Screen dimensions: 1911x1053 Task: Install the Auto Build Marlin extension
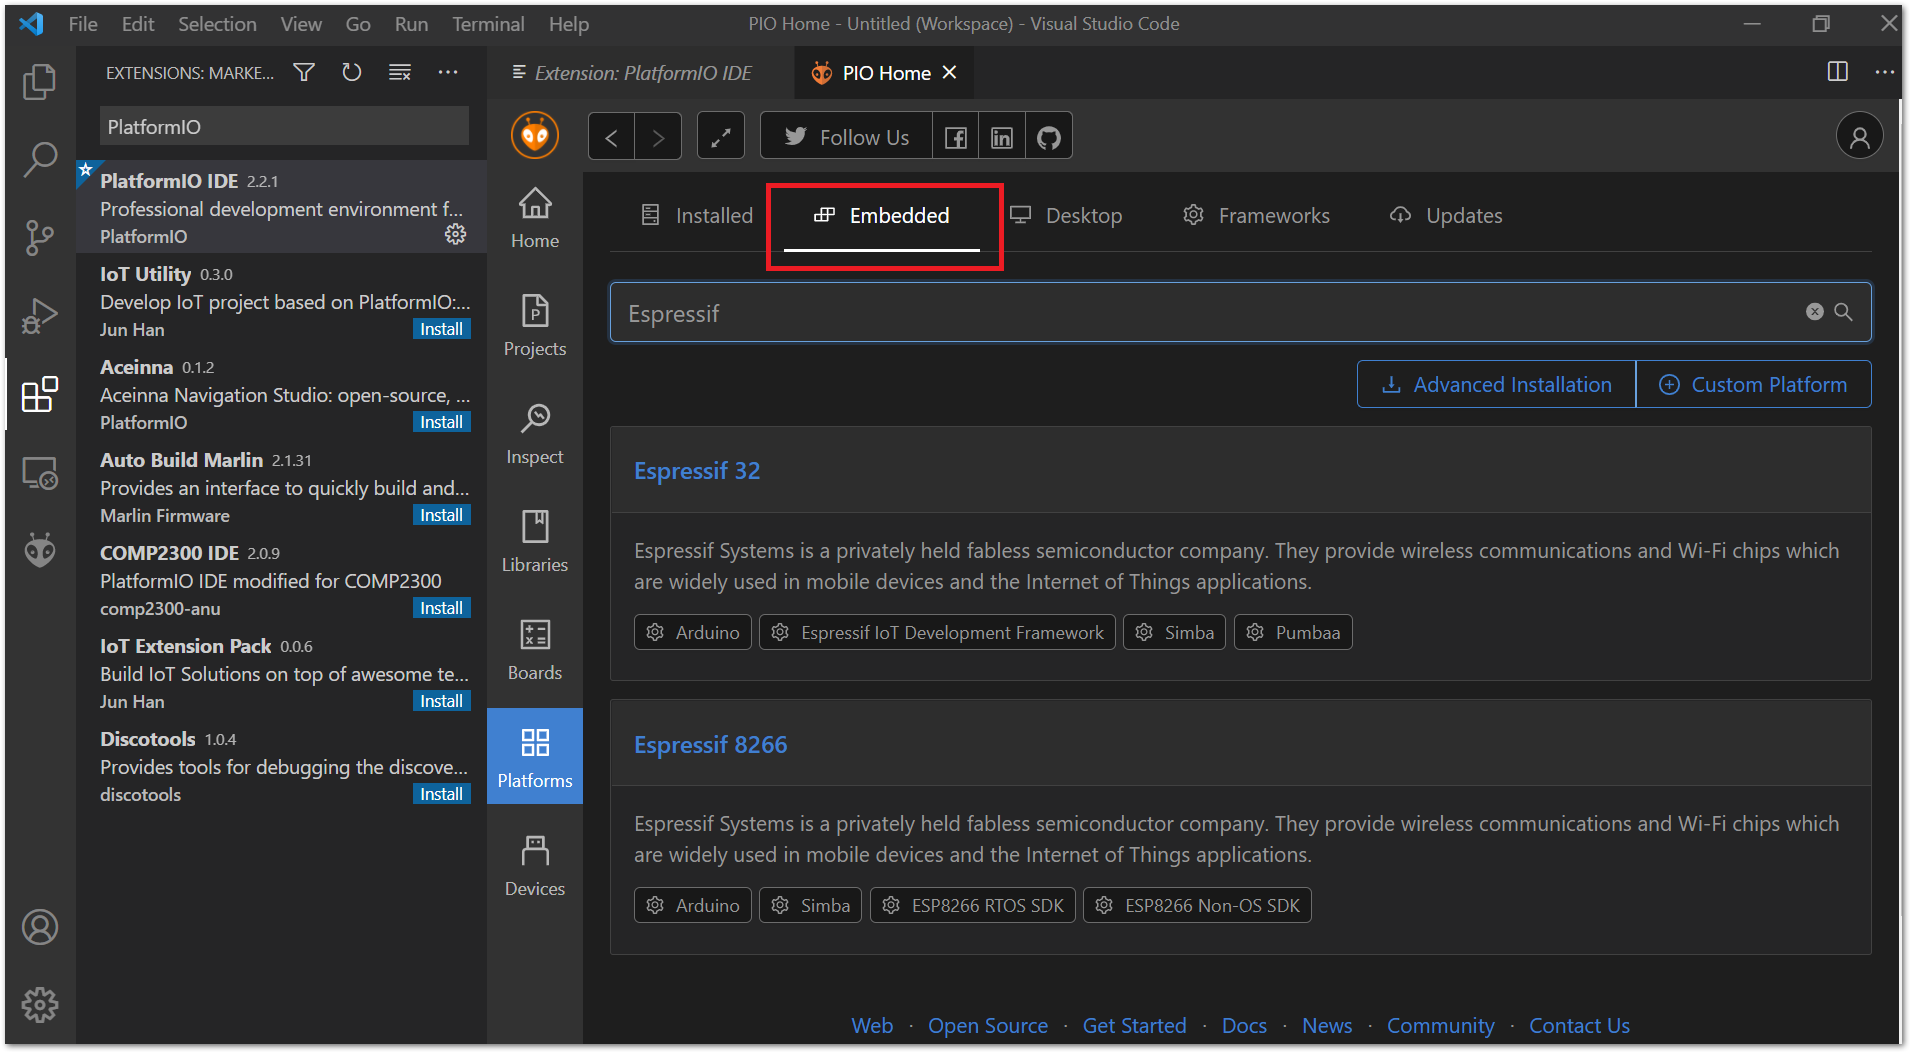pos(441,515)
